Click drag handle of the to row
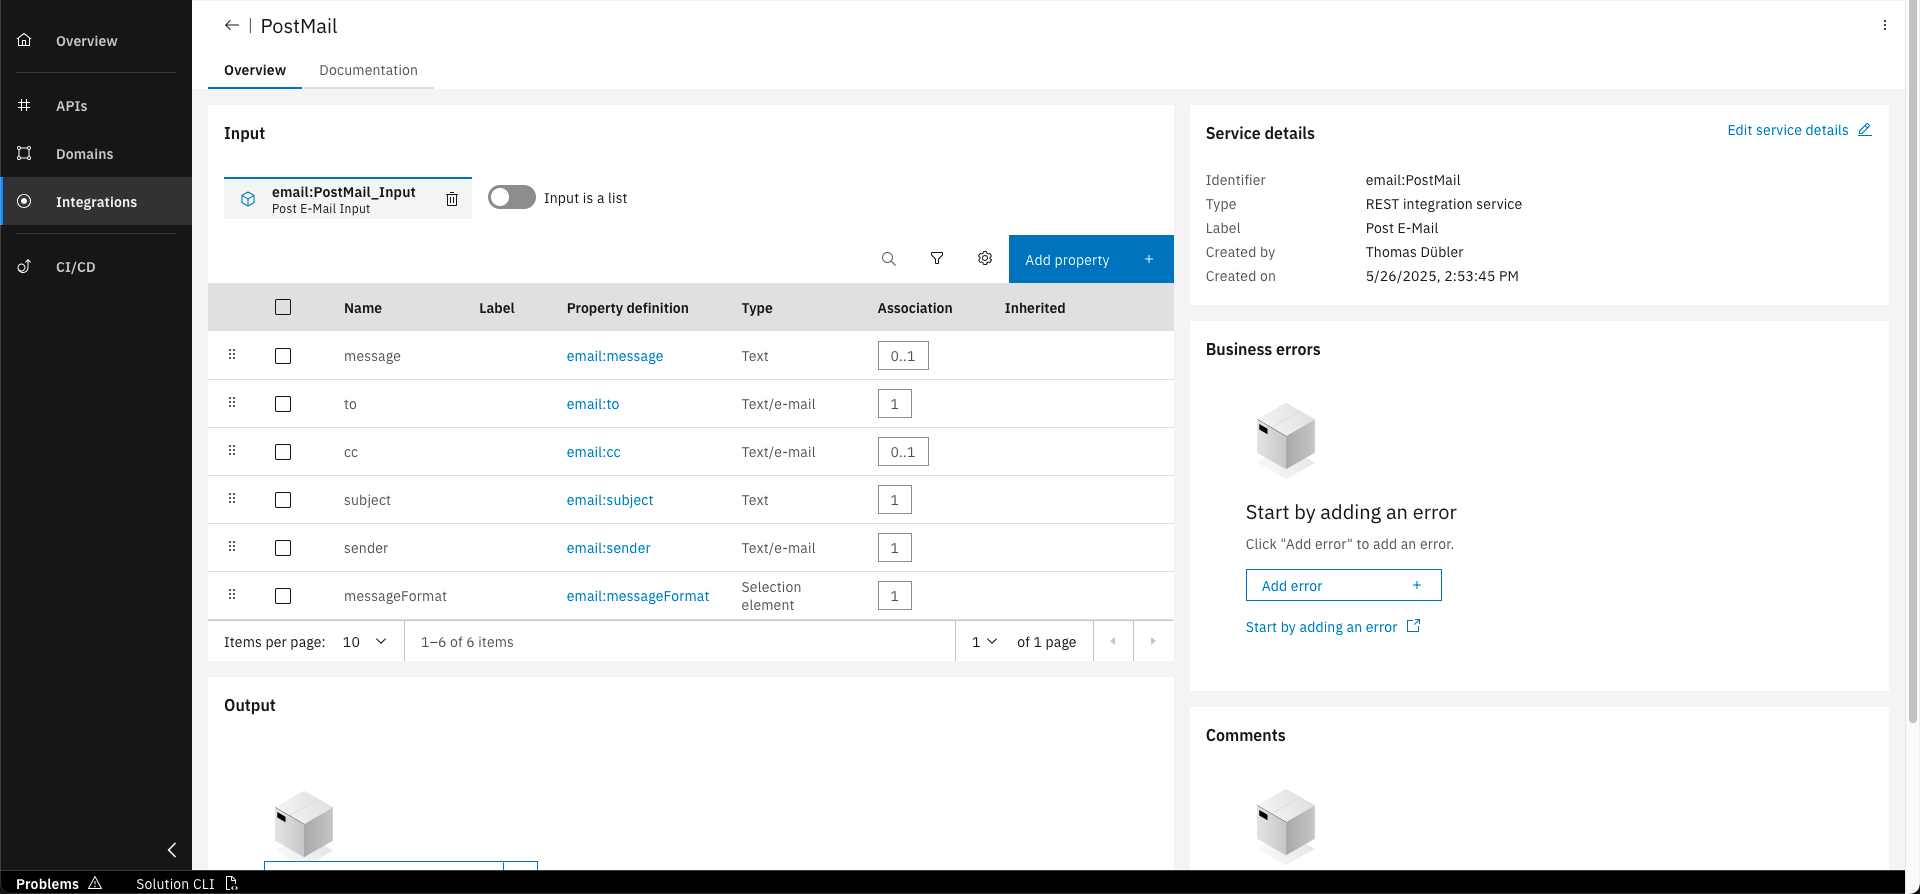1920x894 pixels. [232, 403]
